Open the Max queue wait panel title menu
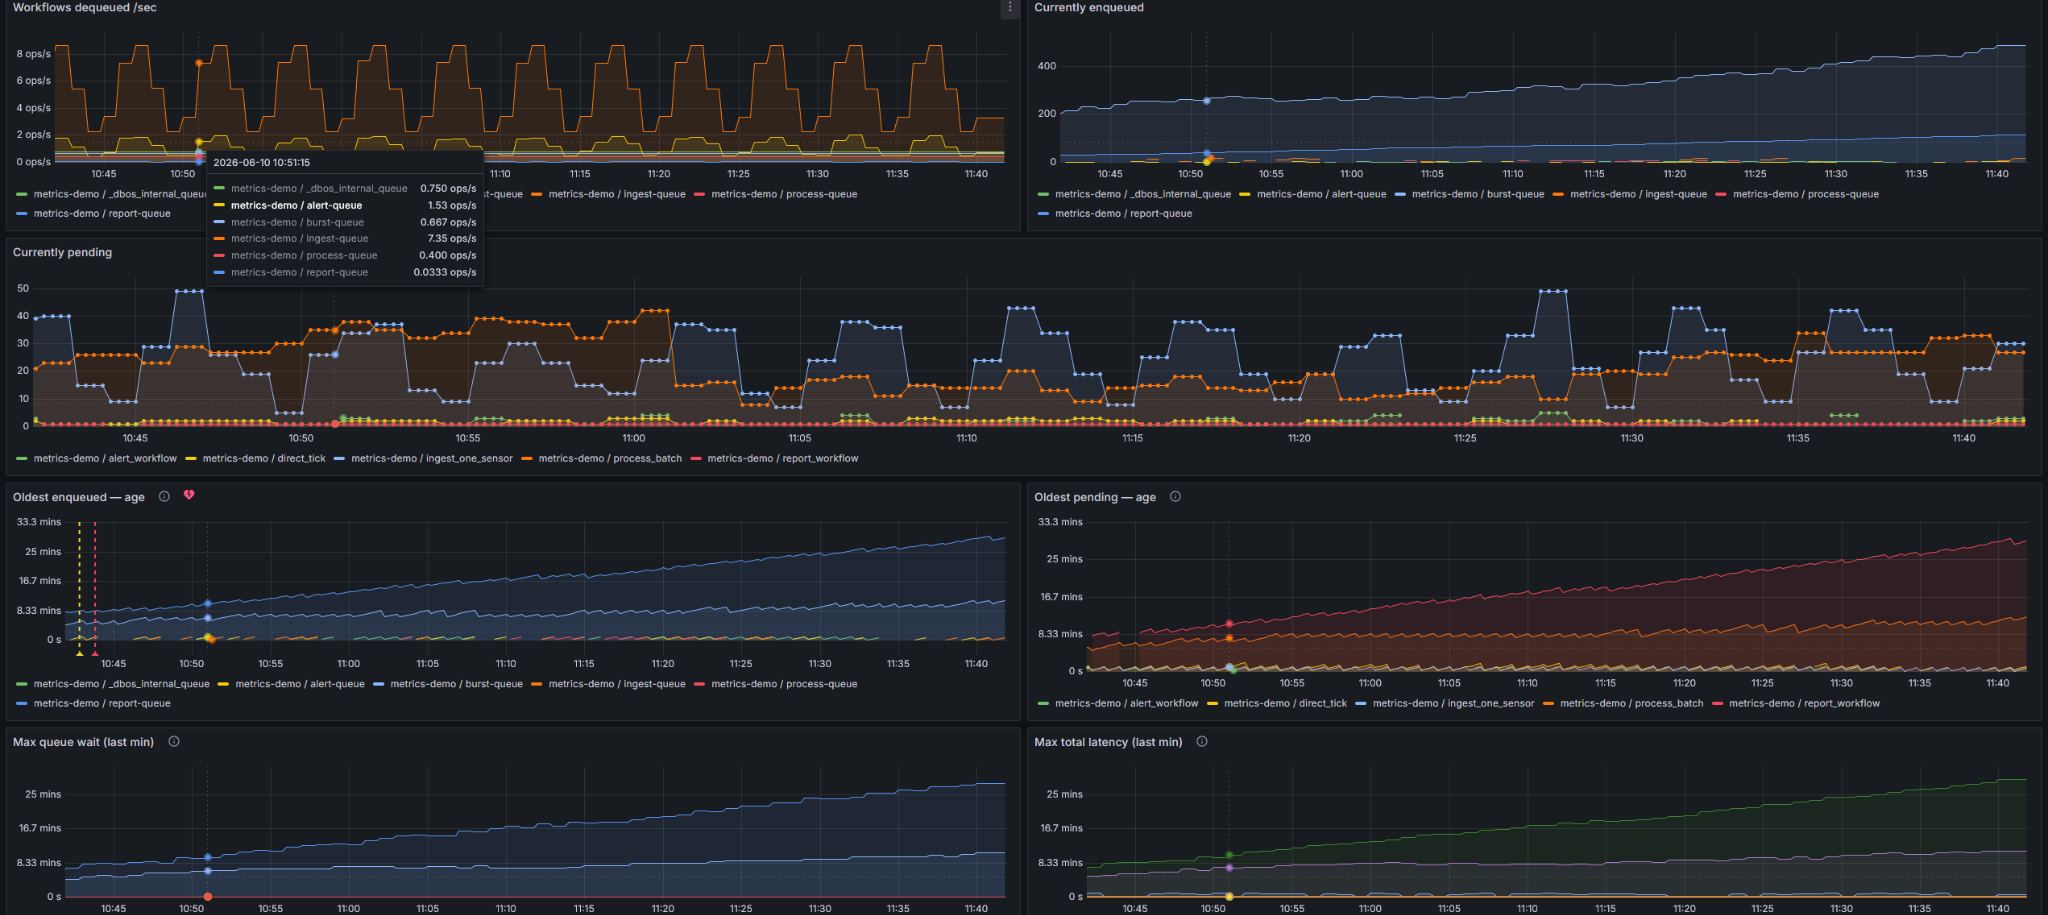Viewport: 2048px width, 915px height. coord(83,742)
